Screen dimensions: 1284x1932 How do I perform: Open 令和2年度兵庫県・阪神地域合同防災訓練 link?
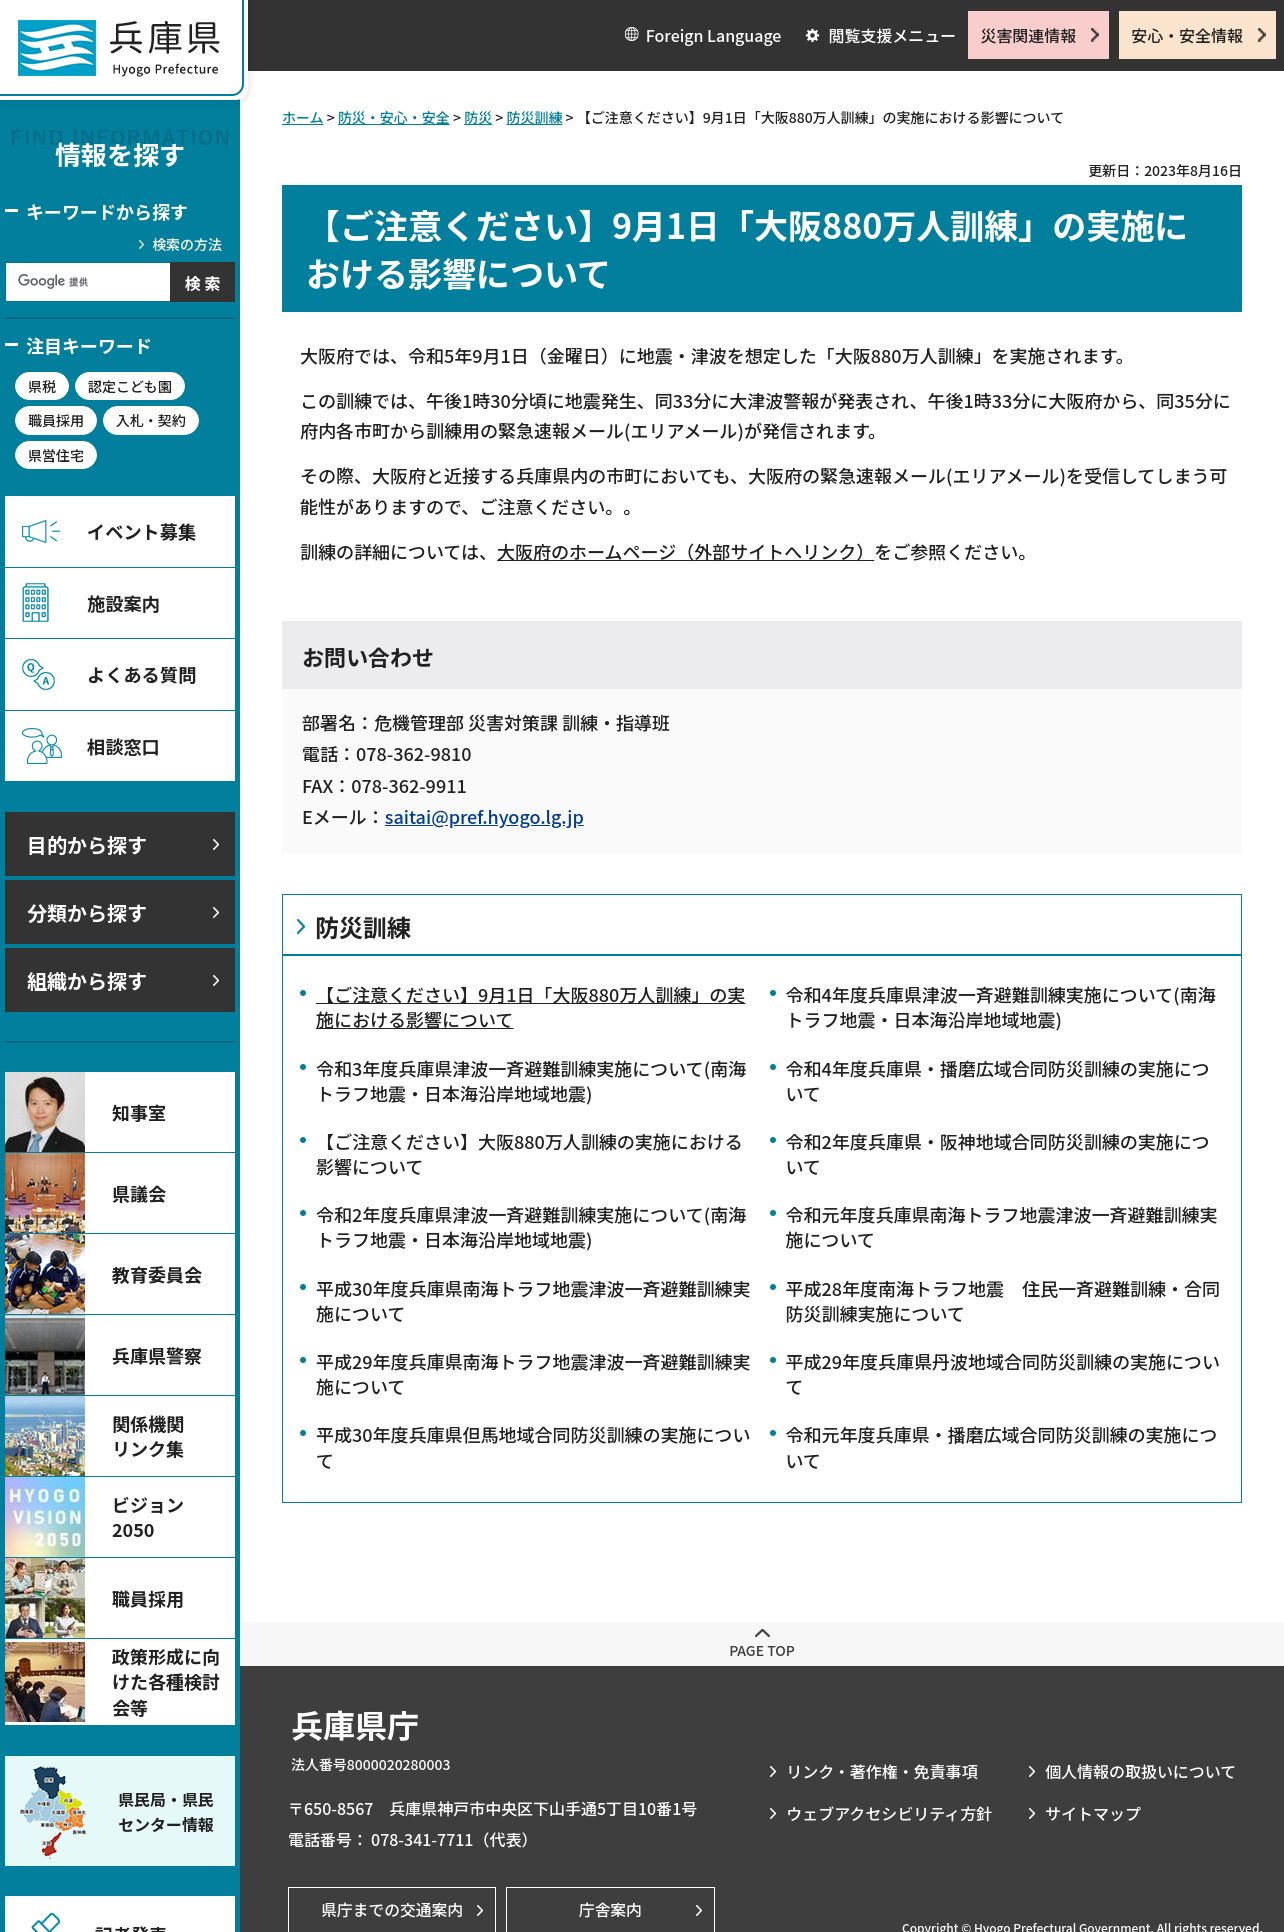coord(997,1154)
